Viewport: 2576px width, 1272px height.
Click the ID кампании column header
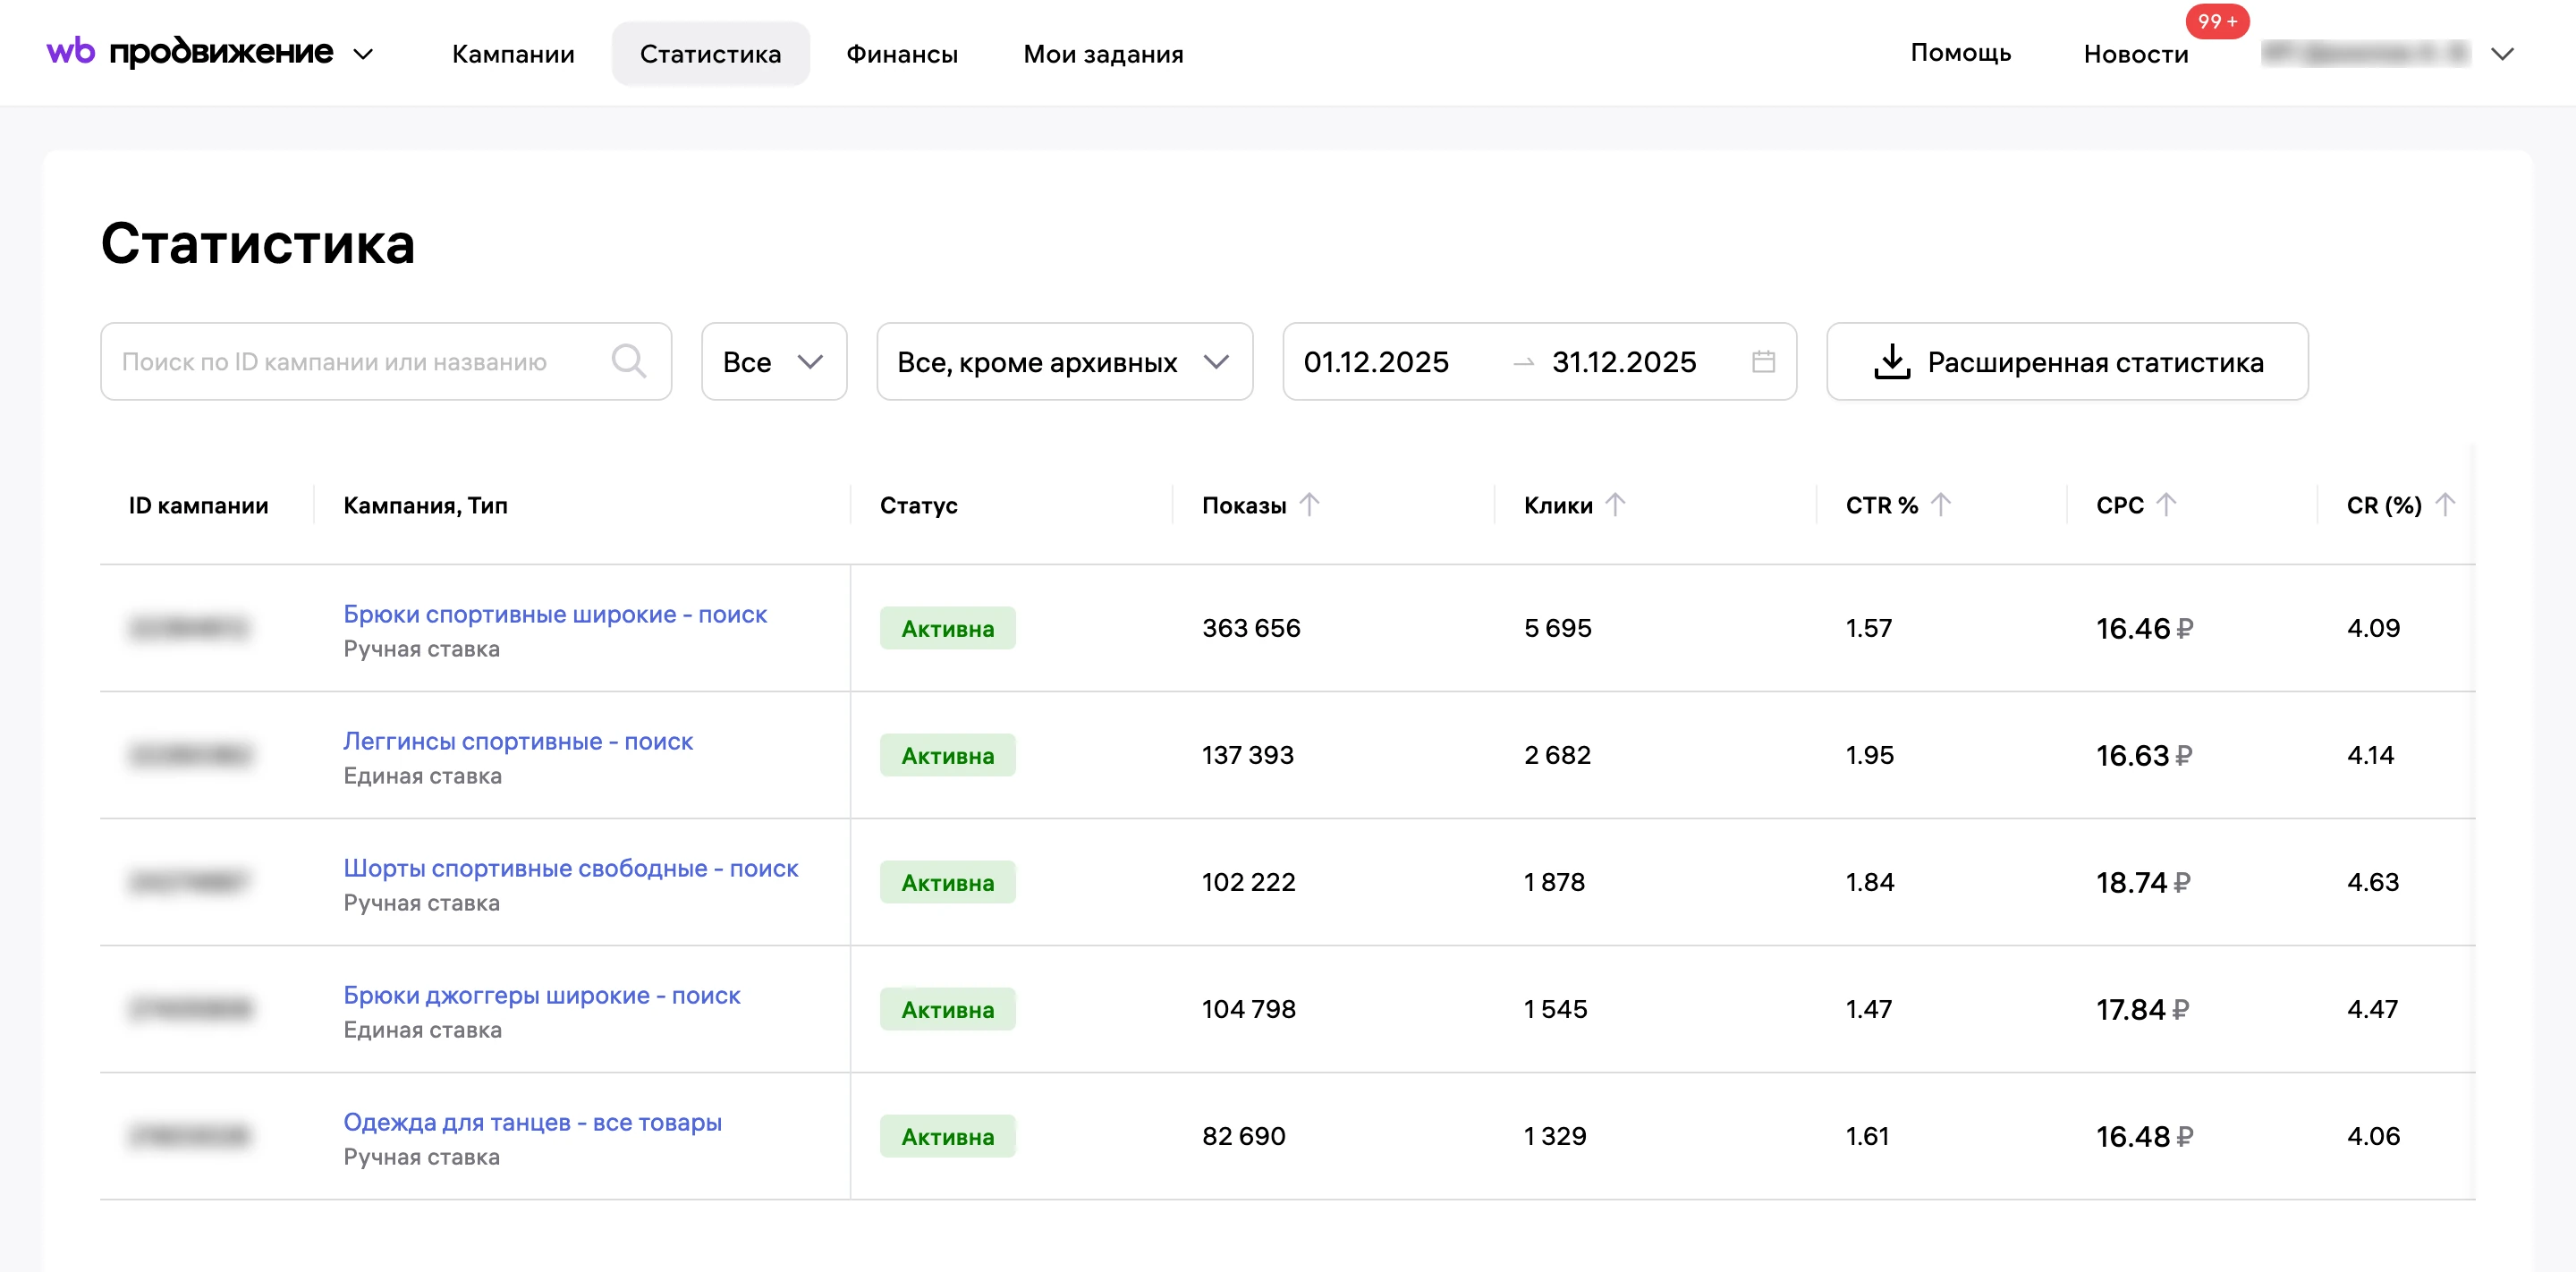[198, 505]
